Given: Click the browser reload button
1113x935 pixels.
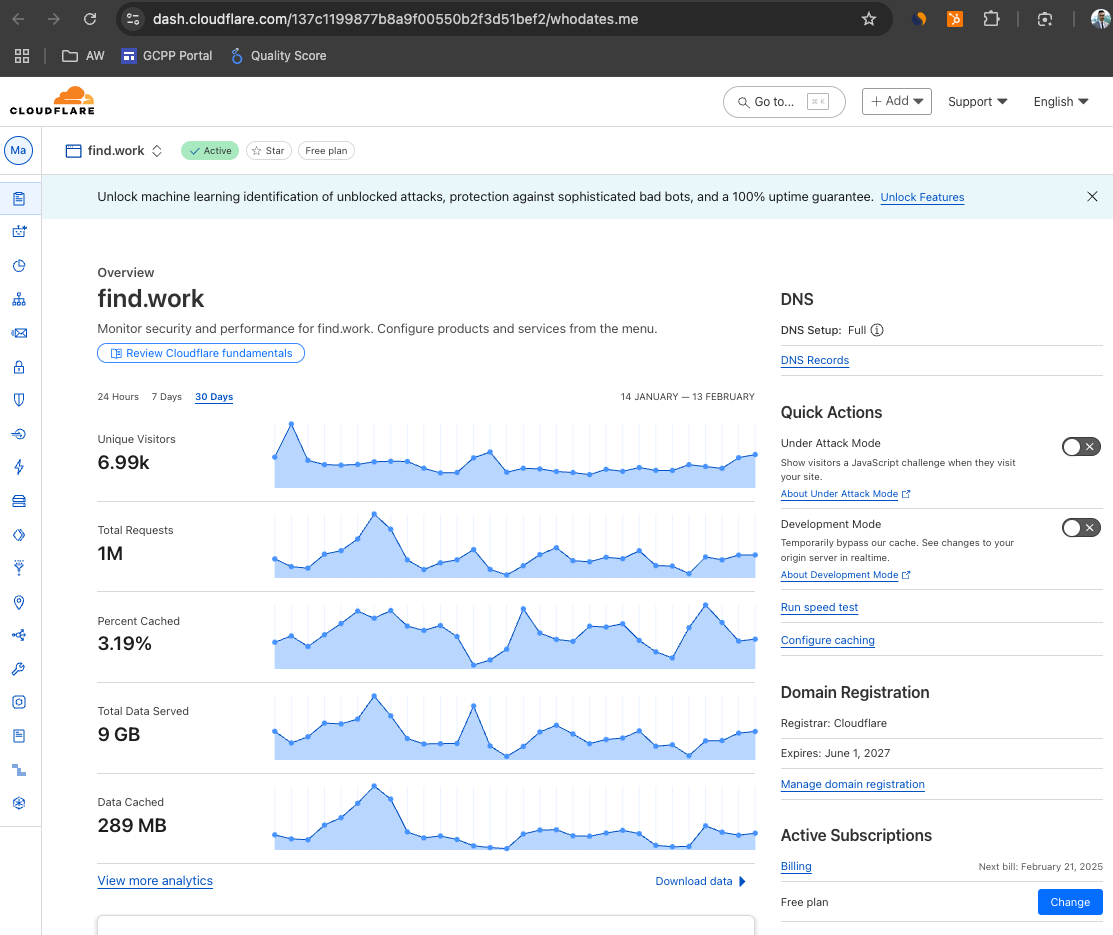Looking at the screenshot, I should [89, 19].
